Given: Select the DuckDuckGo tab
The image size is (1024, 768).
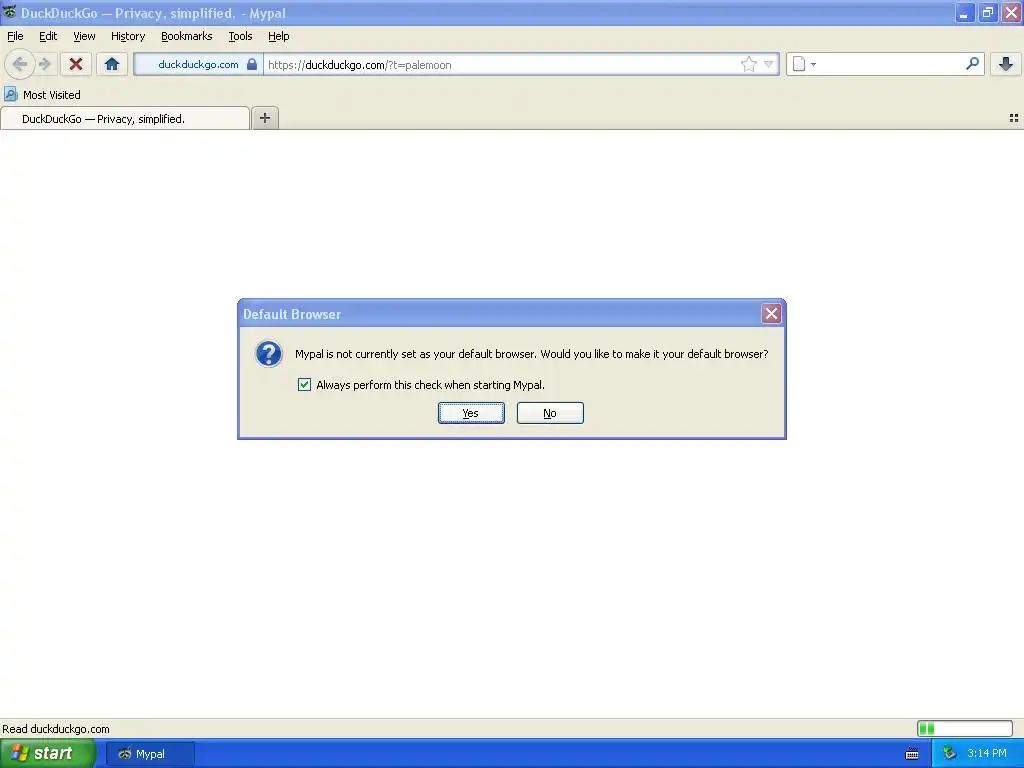Looking at the screenshot, I should (x=125, y=118).
